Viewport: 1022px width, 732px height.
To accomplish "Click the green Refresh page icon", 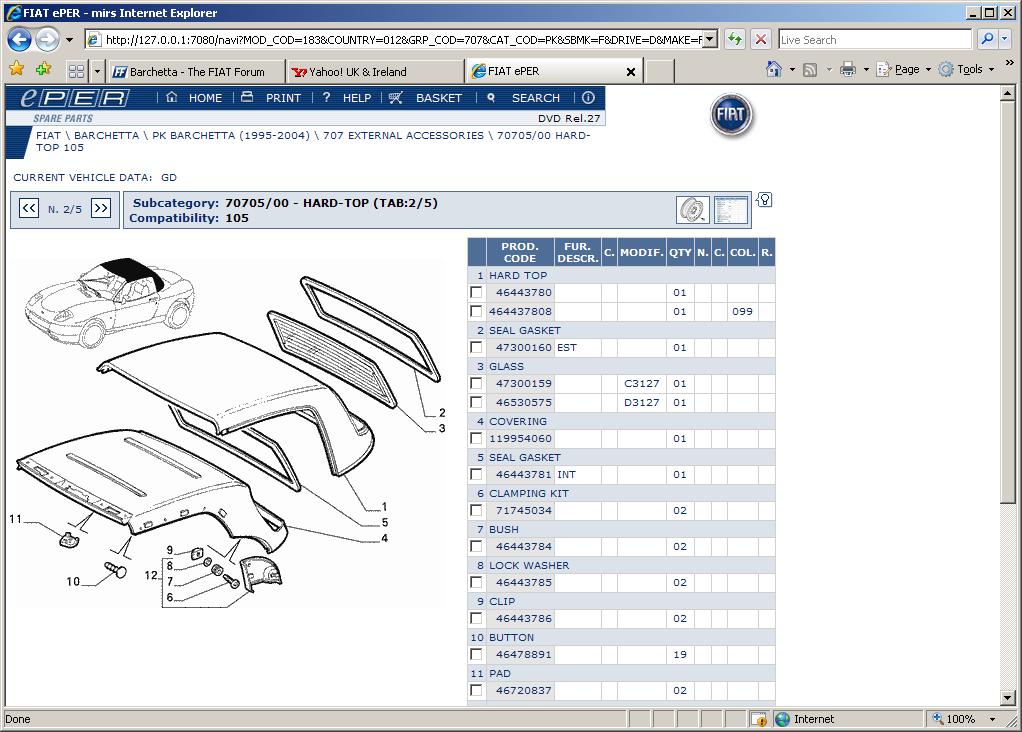I will pos(735,39).
